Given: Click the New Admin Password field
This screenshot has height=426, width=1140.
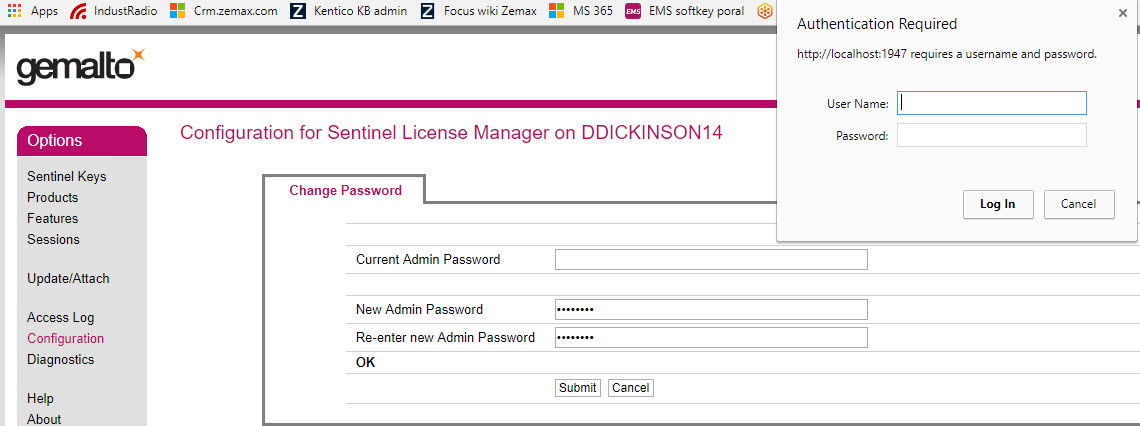Looking at the screenshot, I should [711, 310].
